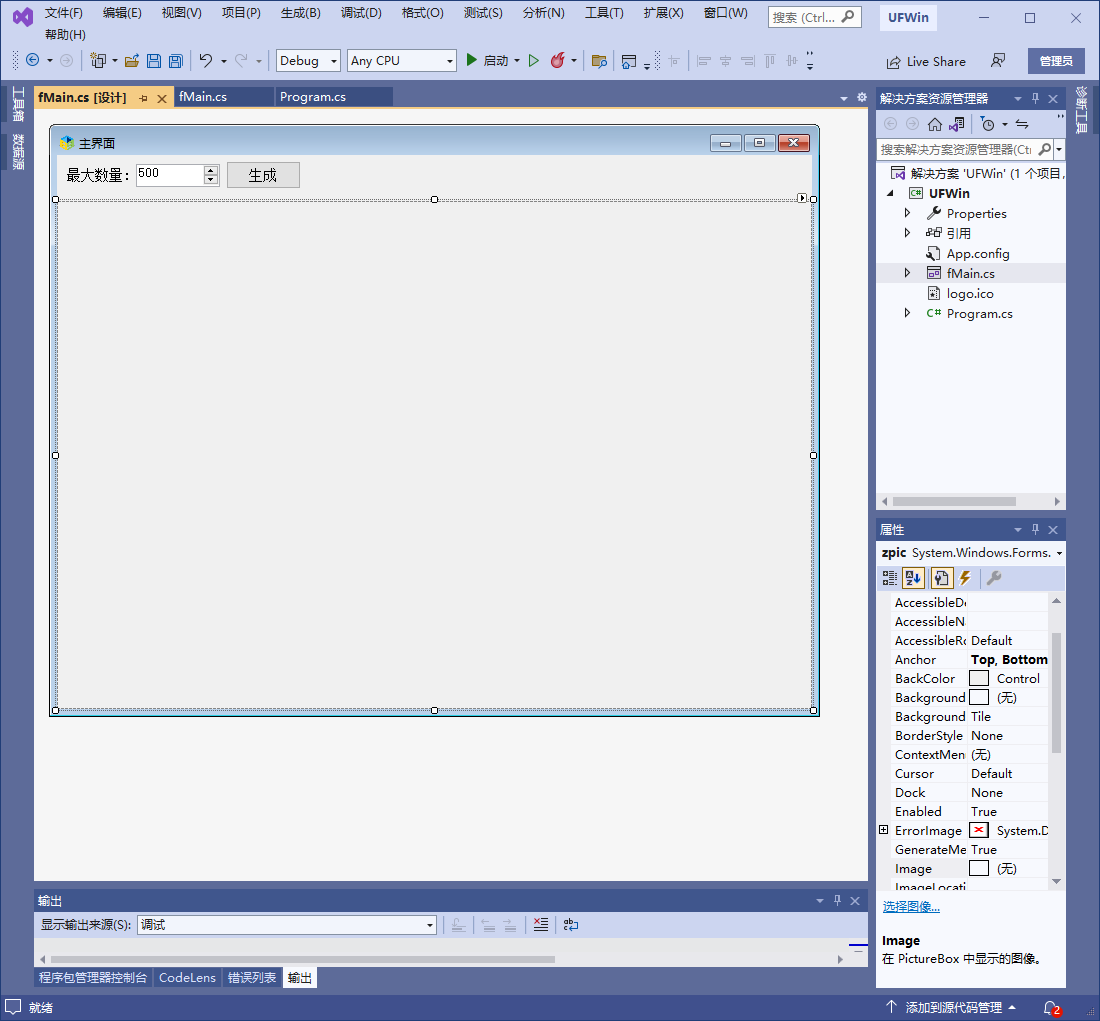Click the New Project toolbar icon
The image size is (1100, 1021).
pos(98,61)
